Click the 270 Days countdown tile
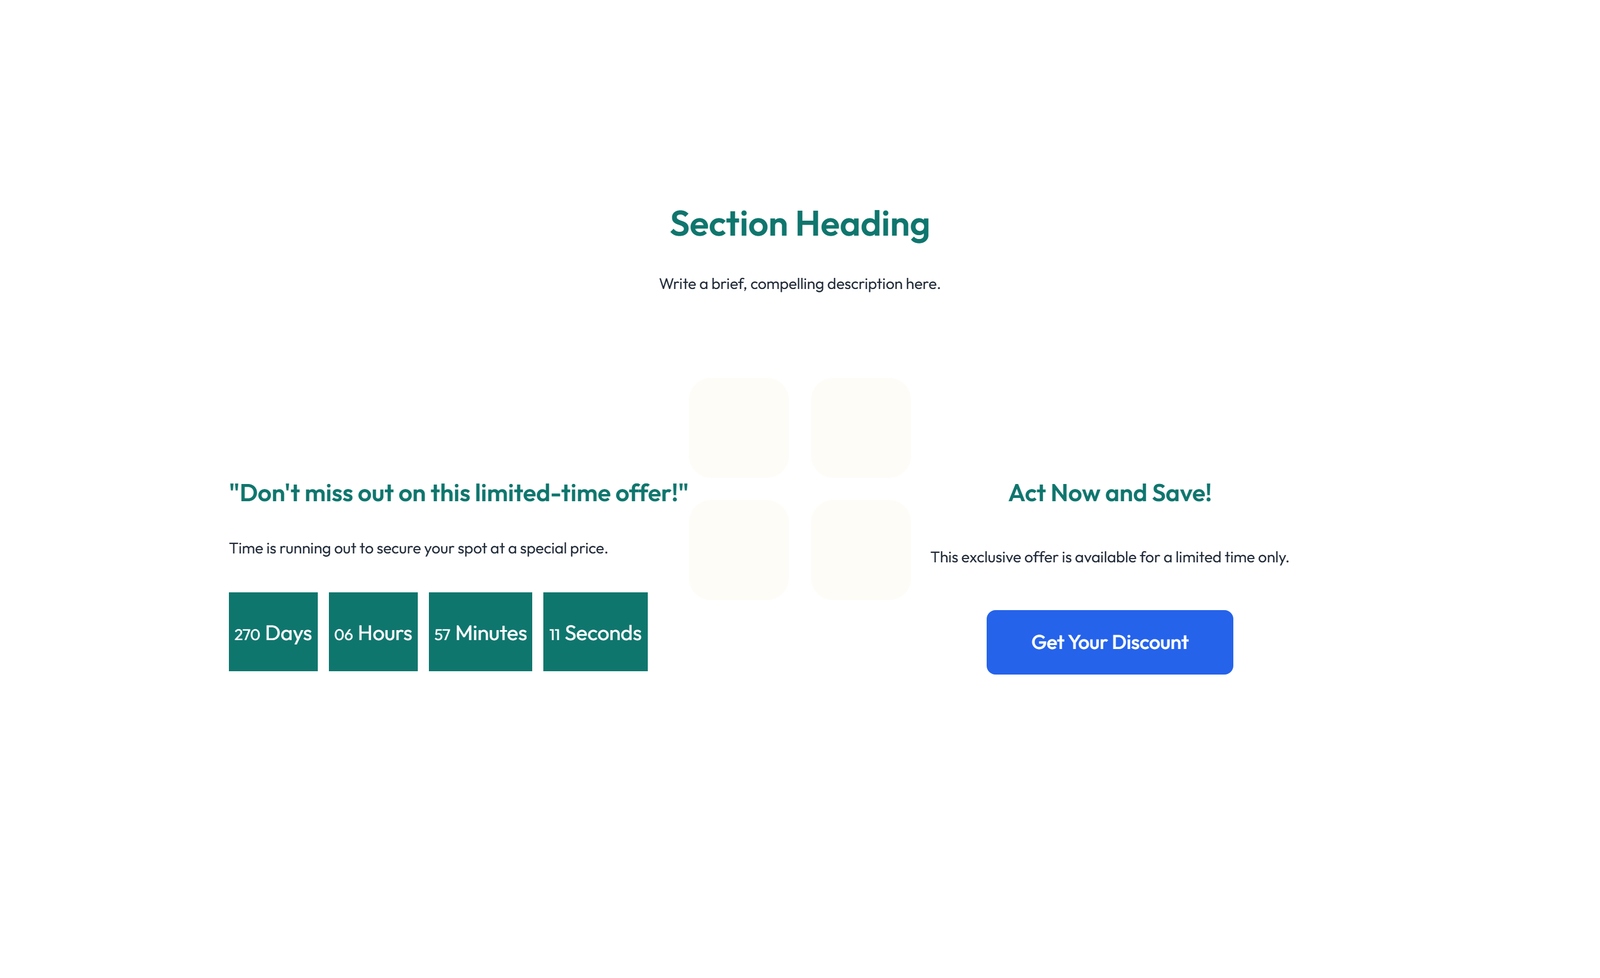The image size is (1600, 978). 272,632
